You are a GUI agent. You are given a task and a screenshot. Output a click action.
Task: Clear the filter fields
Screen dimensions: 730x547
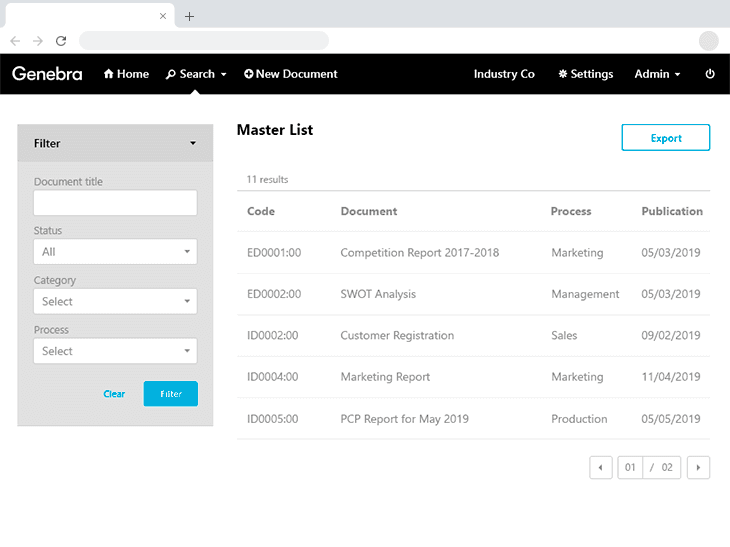pyautogui.click(x=114, y=394)
